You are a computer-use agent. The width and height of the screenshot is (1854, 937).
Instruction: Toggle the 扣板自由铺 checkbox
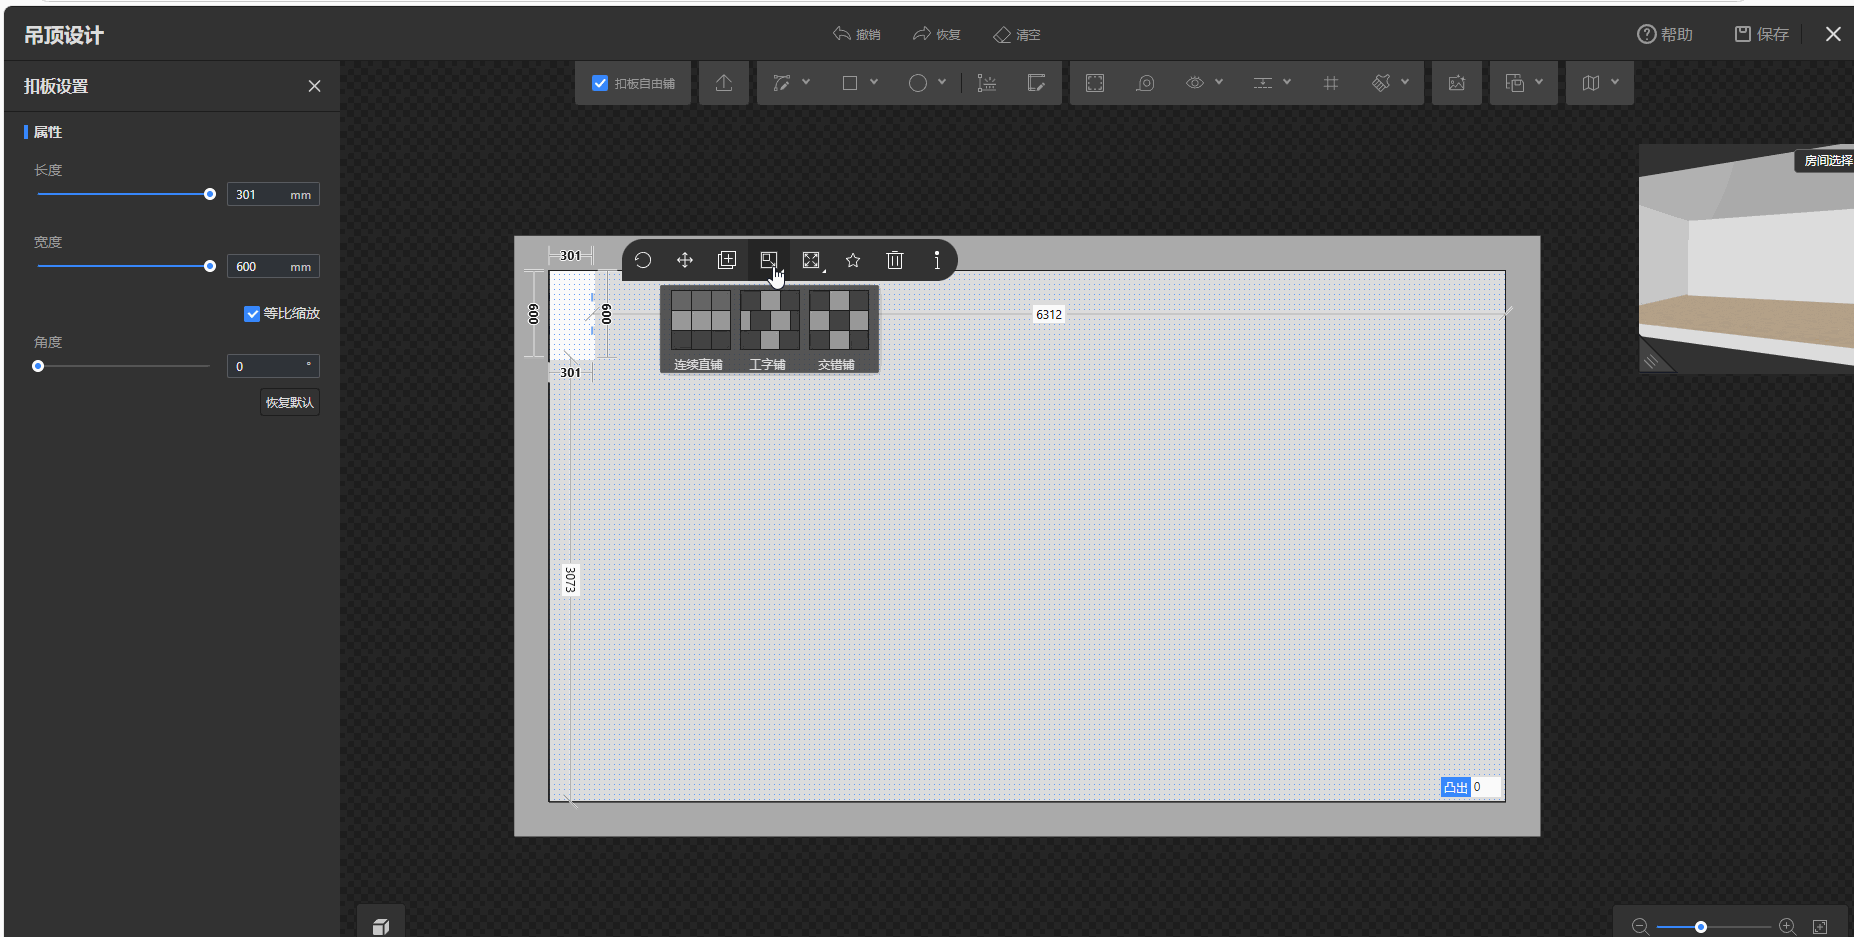600,83
